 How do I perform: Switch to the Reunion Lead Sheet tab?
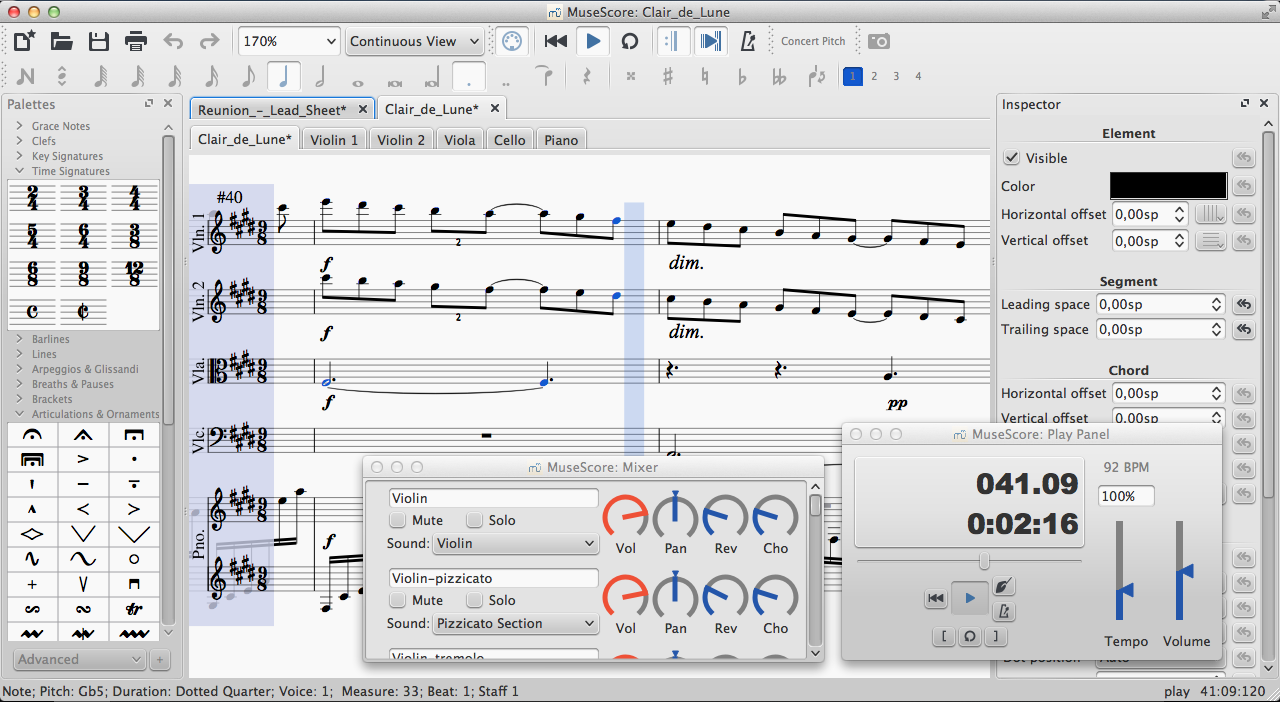click(271, 109)
